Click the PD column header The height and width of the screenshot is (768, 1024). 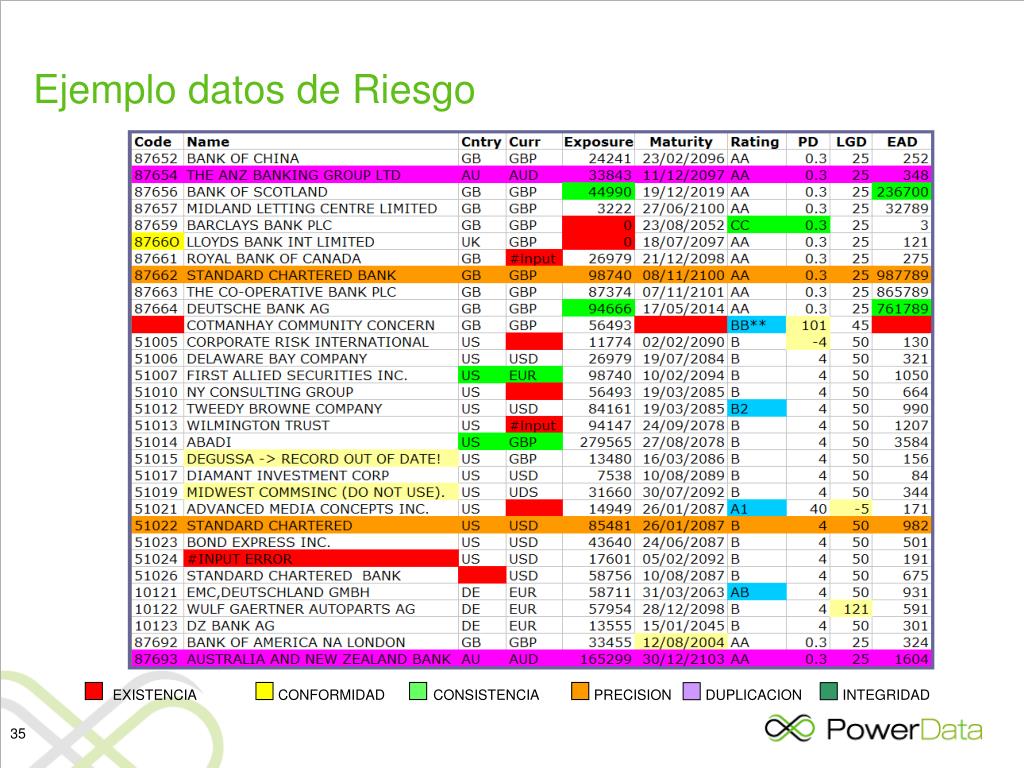pyautogui.click(x=808, y=142)
